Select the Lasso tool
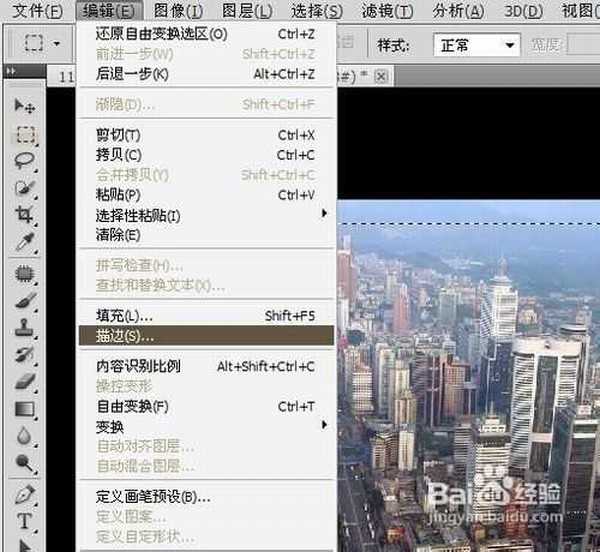The image size is (600, 552). pyautogui.click(x=25, y=160)
